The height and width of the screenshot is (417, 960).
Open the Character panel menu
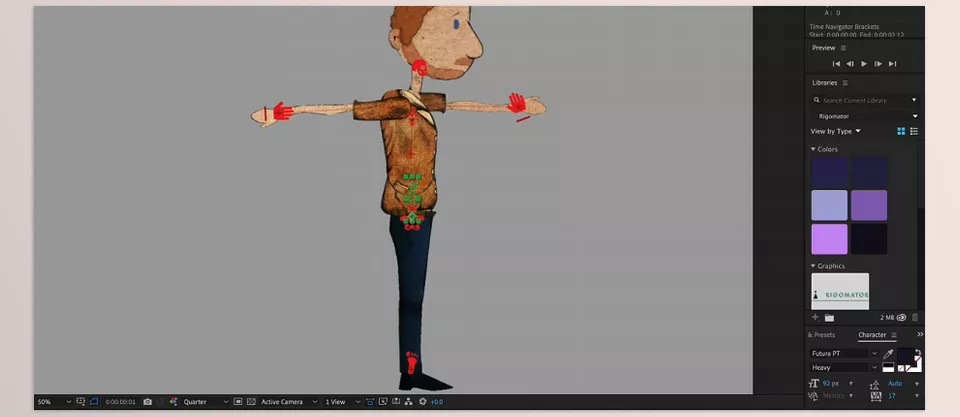tap(894, 335)
